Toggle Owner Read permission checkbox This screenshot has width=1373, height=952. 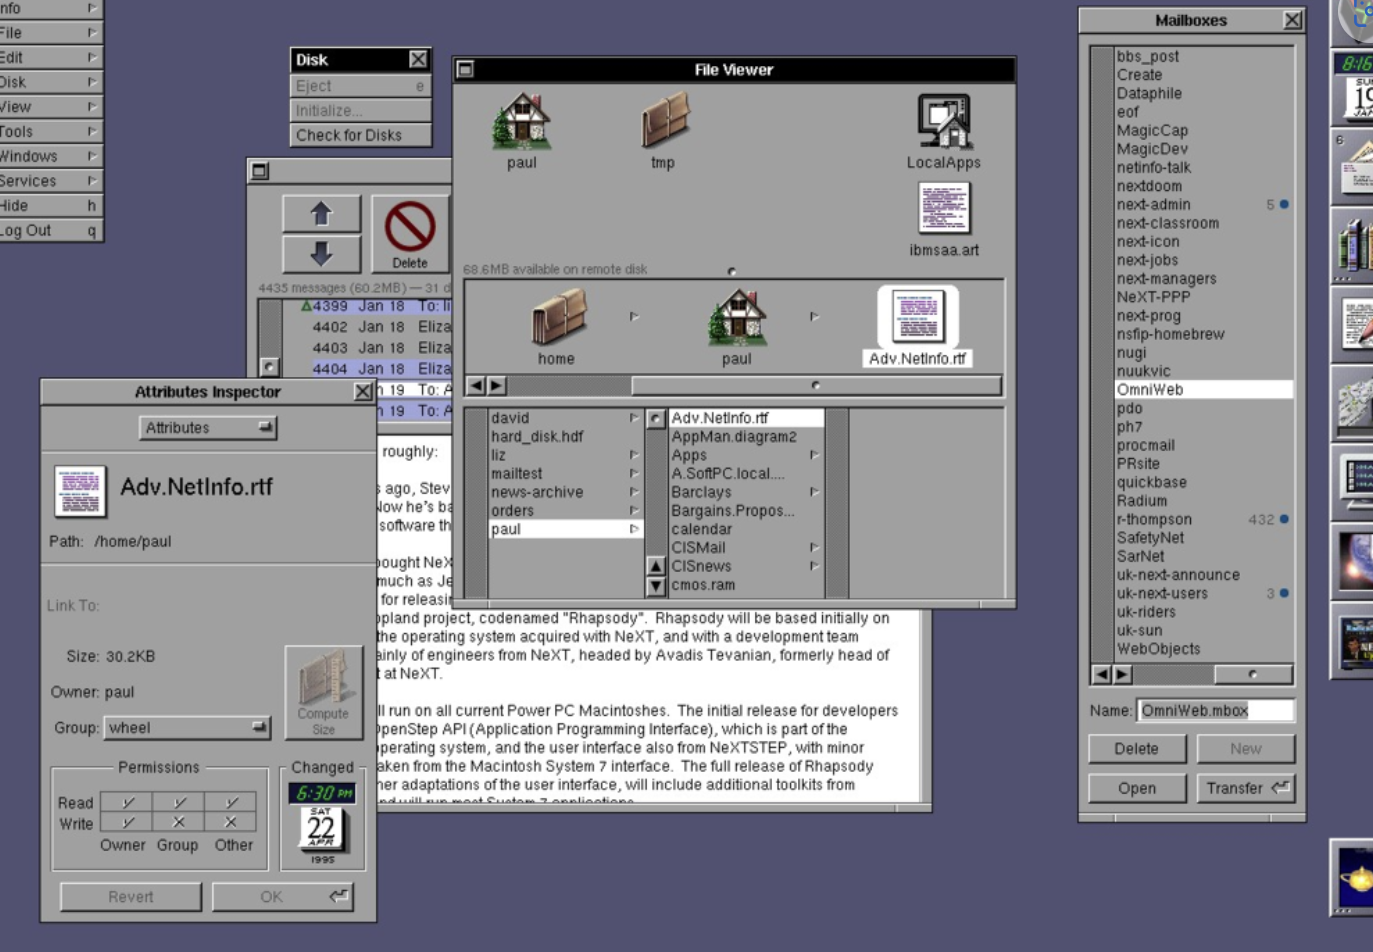pyautogui.click(x=127, y=802)
